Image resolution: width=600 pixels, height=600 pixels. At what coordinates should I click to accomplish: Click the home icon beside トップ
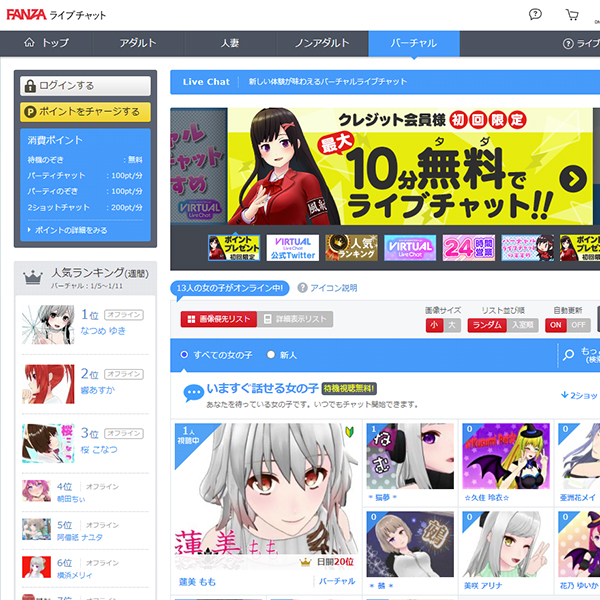[29, 42]
